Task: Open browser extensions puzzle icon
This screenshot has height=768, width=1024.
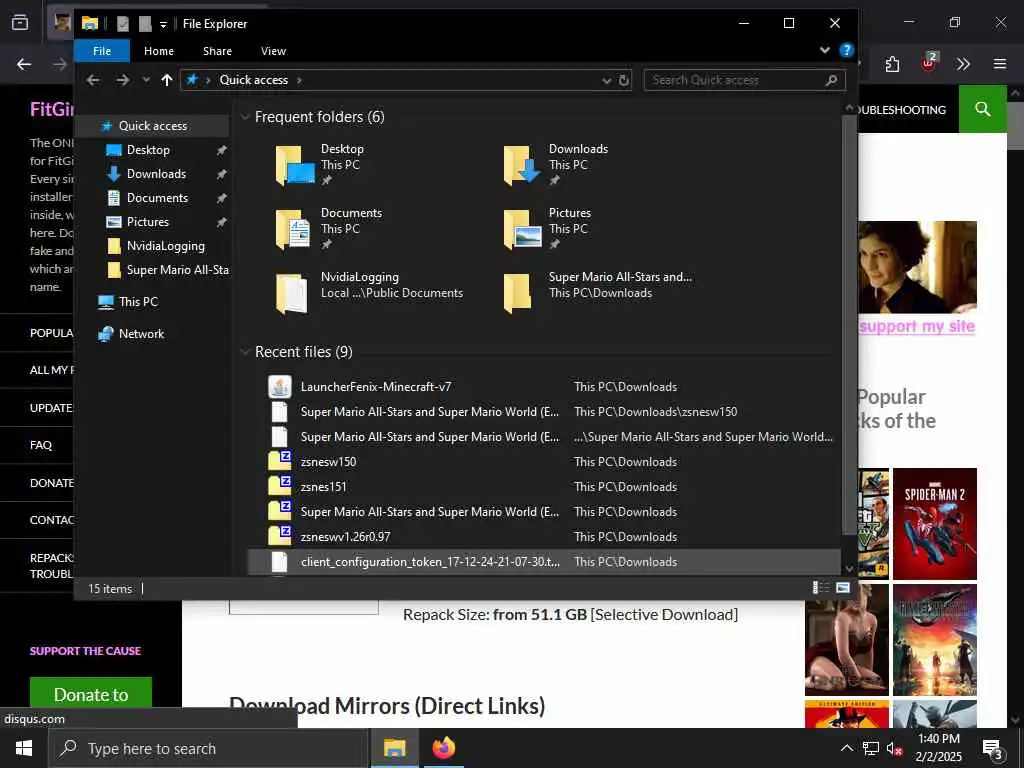Action: (892, 64)
